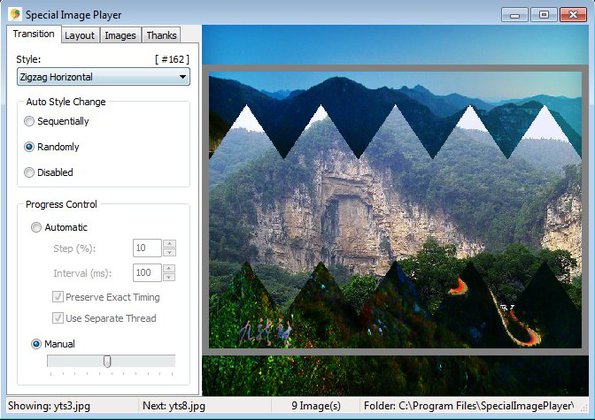Click the Step (%) input field
Image resolution: width=595 pixels, height=420 pixels.
pyautogui.click(x=147, y=248)
